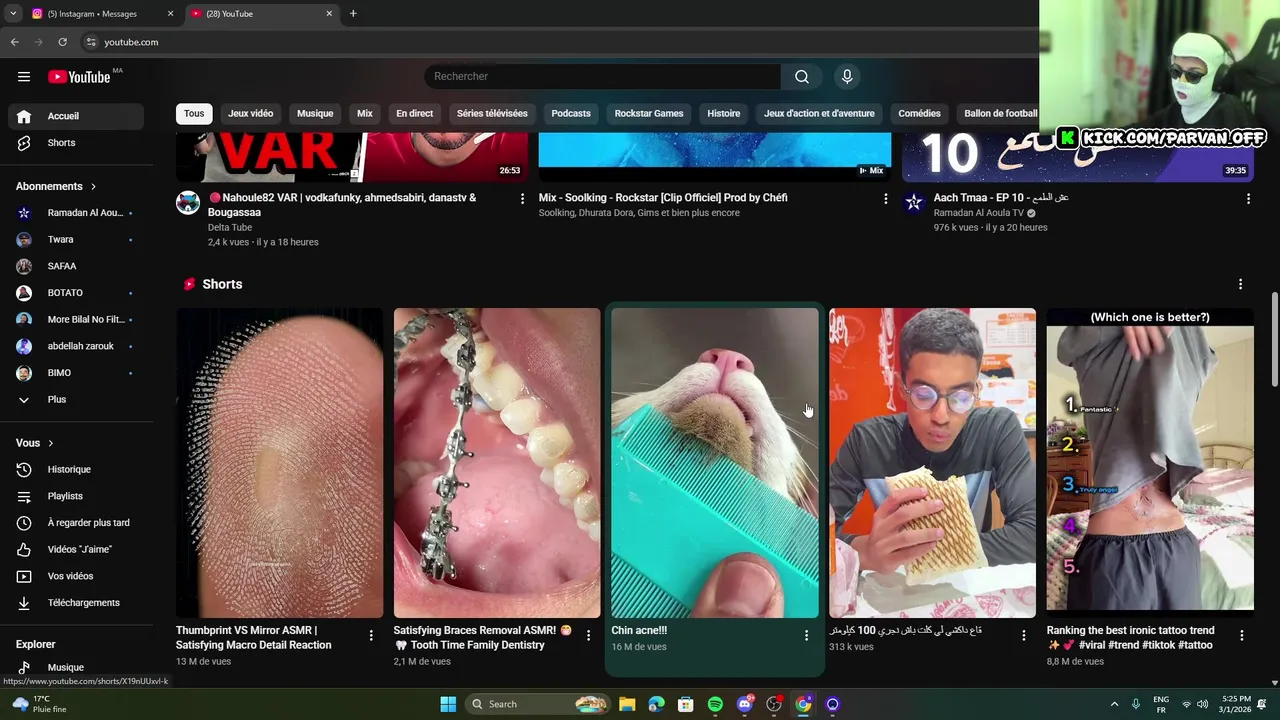The width and height of the screenshot is (1280, 720).
Task: Select the Comédies filter chip
Action: (x=919, y=113)
